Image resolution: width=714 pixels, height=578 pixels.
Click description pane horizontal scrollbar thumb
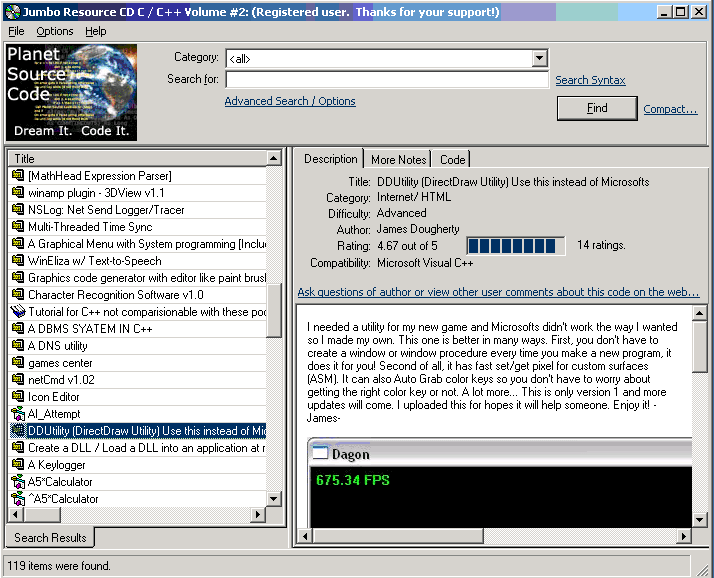[x=398, y=536]
